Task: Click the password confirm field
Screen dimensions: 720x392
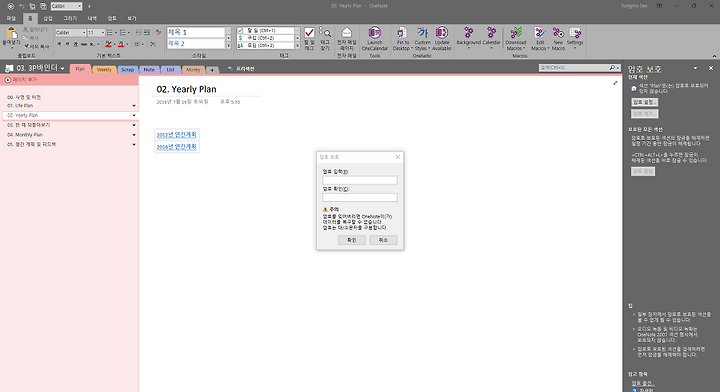Action: (360, 197)
